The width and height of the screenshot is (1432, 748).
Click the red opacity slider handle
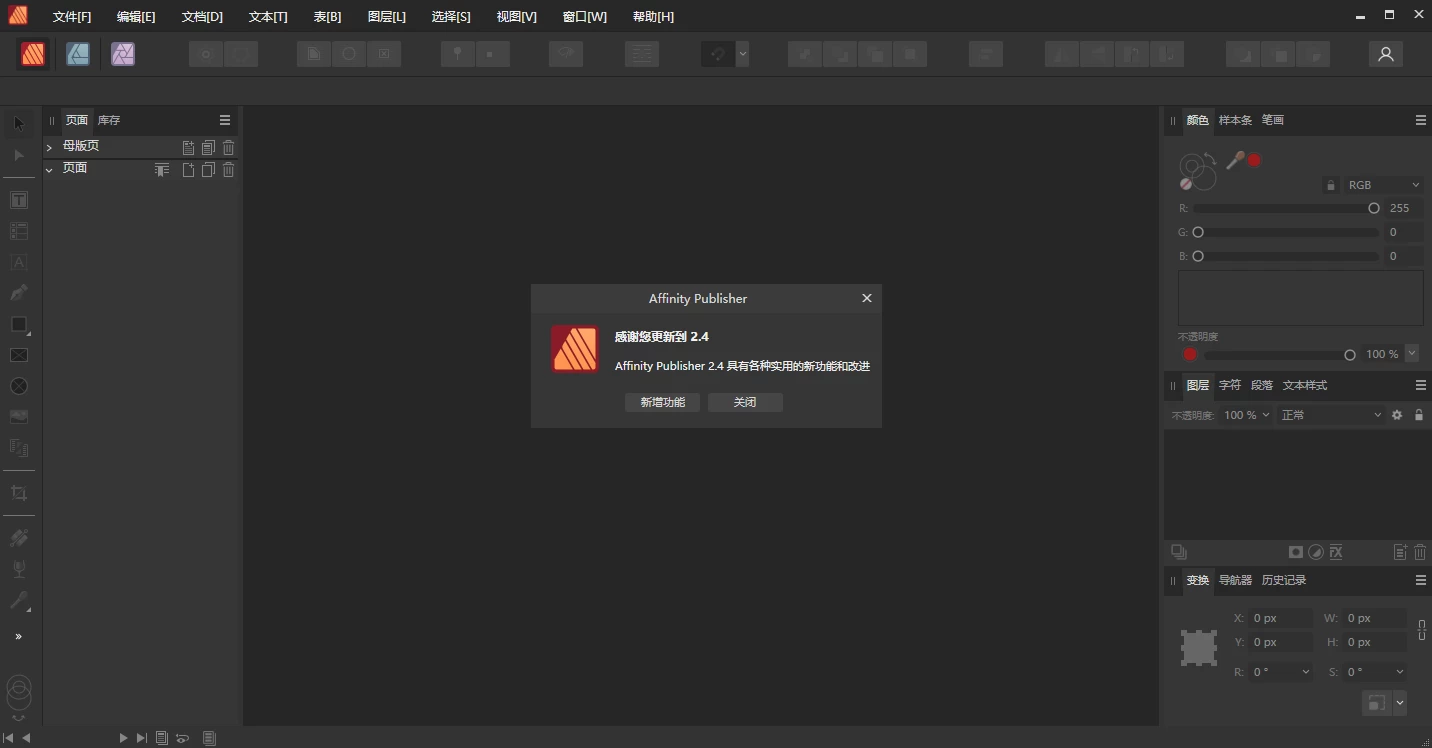1190,354
